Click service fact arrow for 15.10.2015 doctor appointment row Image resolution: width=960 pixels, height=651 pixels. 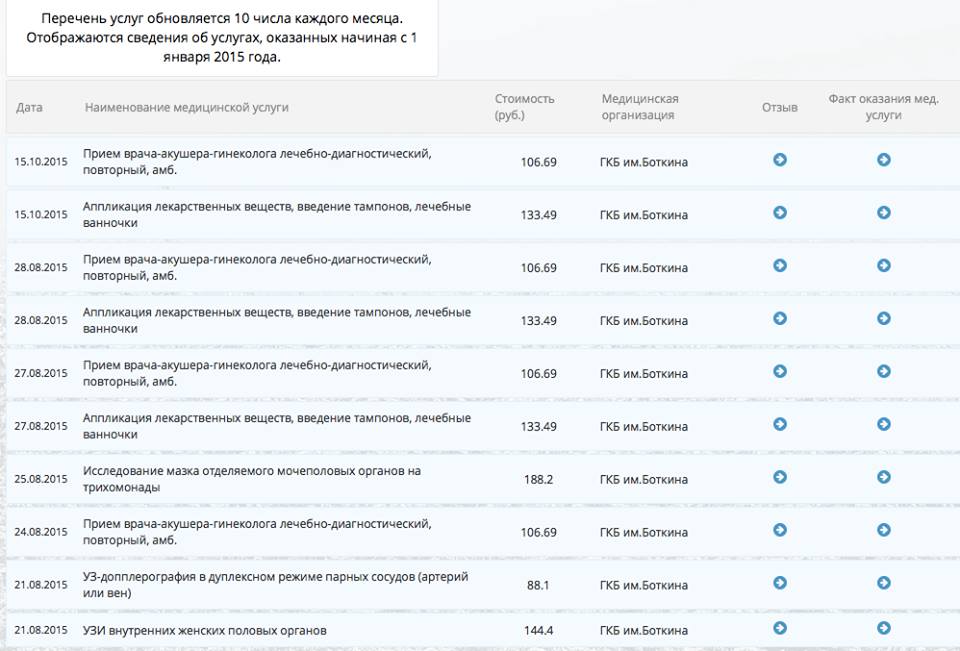click(x=883, y=159)
